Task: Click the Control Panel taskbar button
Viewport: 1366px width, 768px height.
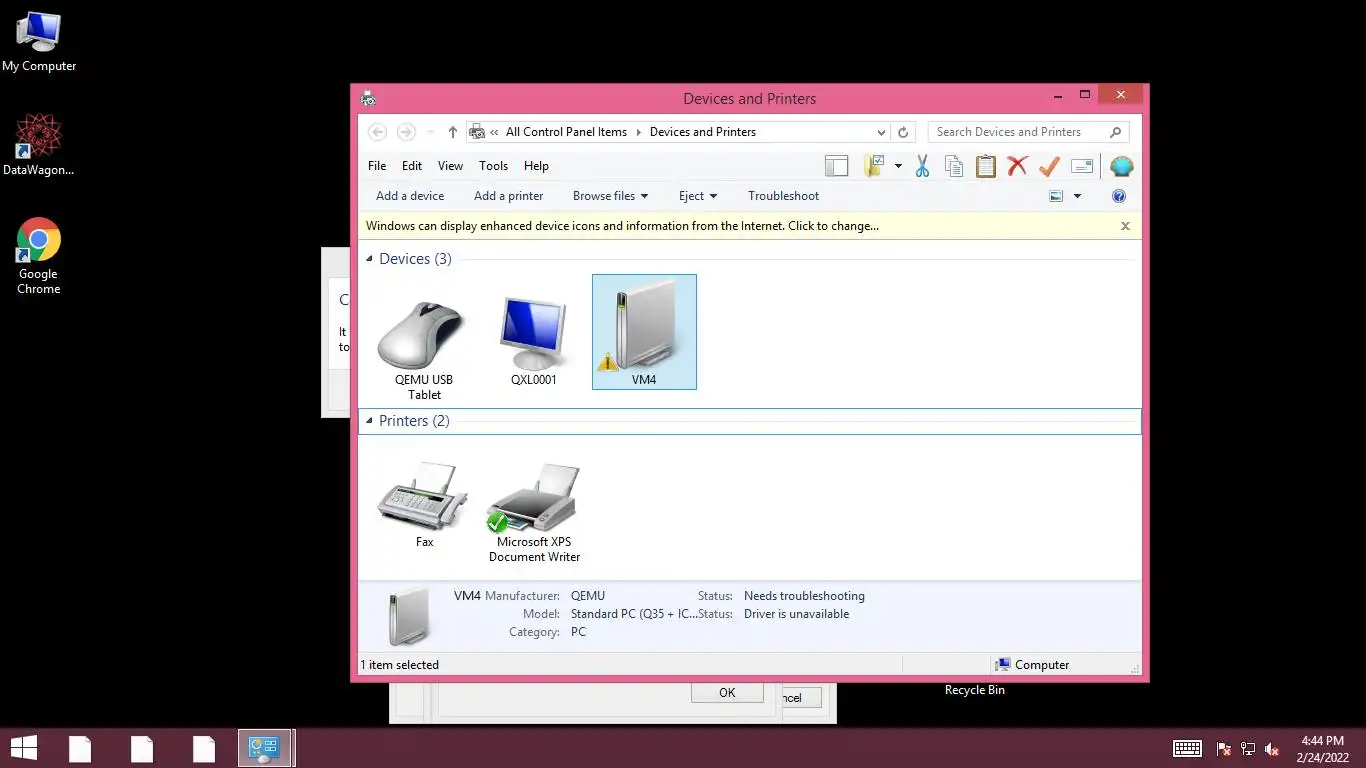Action: click(x=265, y=748)
